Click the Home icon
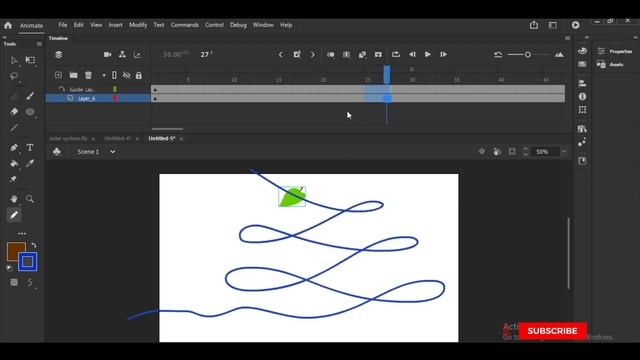This screenshot has width=640, height=360. point(8,25)
